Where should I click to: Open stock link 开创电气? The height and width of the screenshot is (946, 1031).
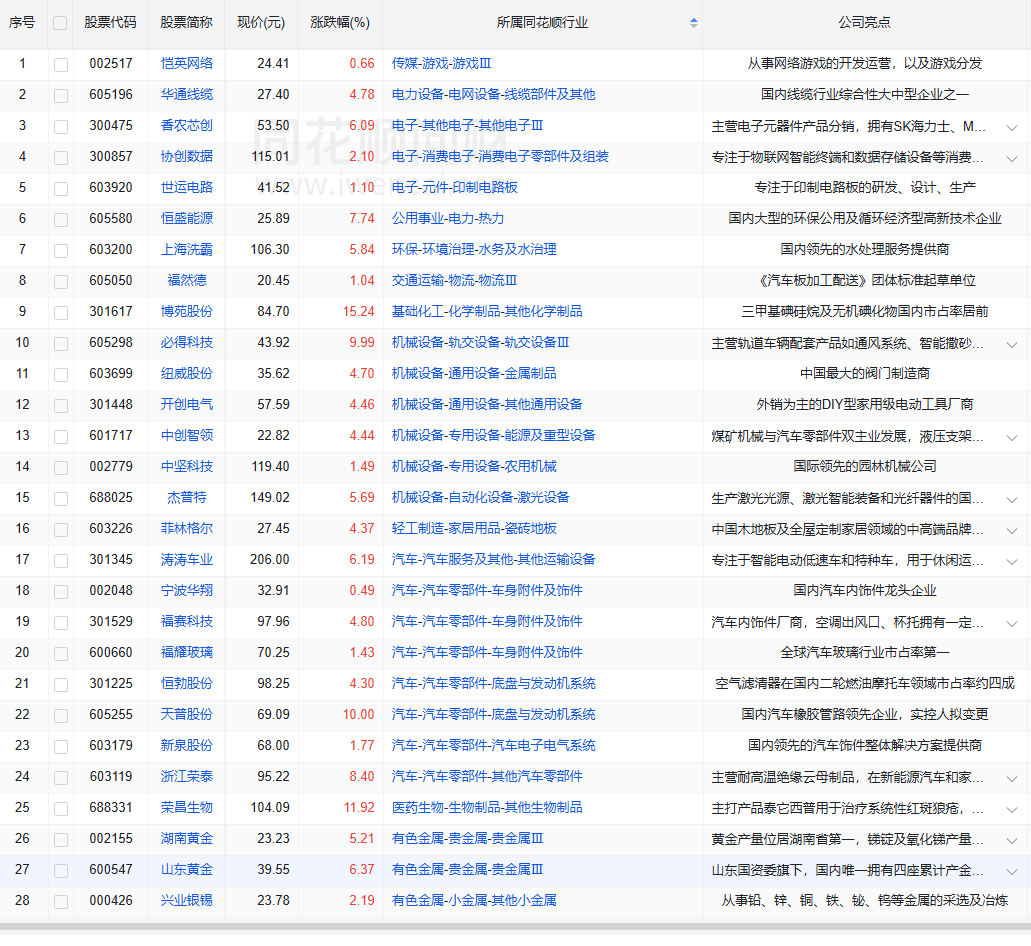(x=187, y=405)
